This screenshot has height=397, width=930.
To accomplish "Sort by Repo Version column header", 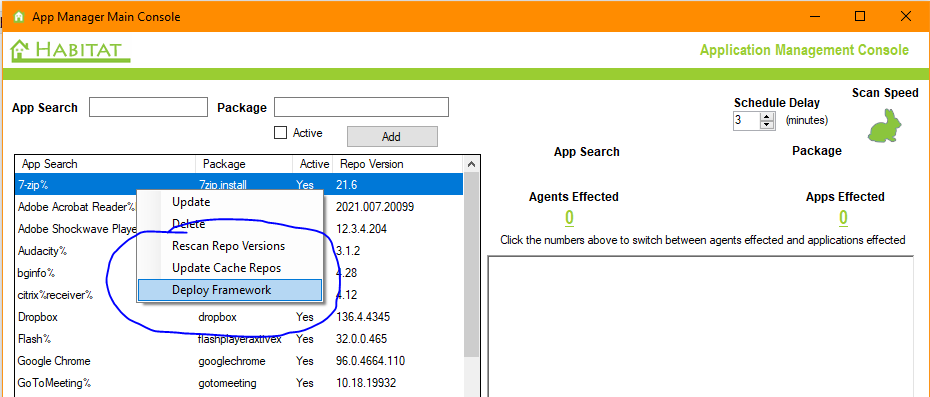I will coord(398,164).
